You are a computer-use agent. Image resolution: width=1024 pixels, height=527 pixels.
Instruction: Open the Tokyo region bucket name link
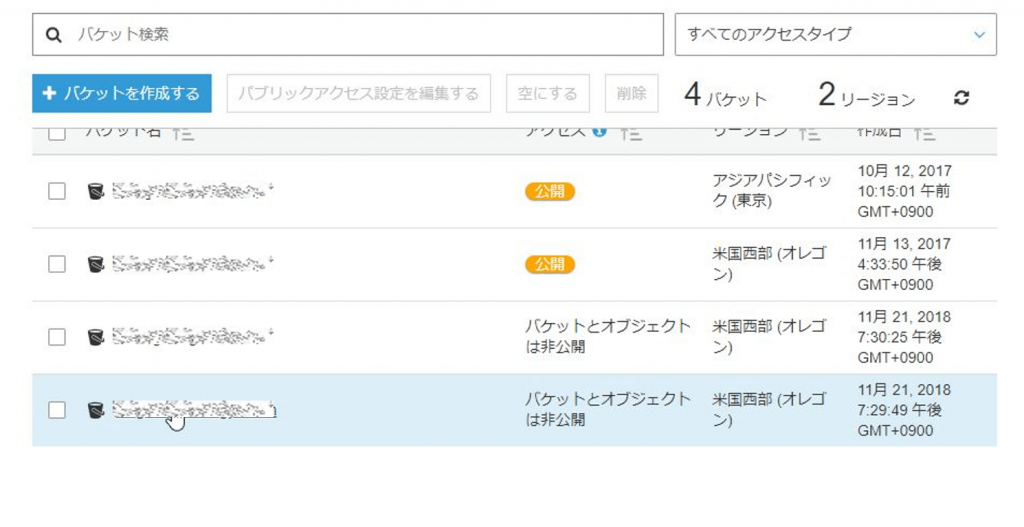(193, 191)
